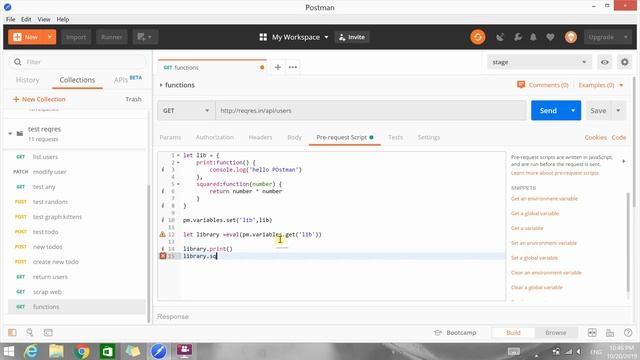This screenshot has height=360, width=640.
Task: Open the notifications bell
Action: click(533, 37)
